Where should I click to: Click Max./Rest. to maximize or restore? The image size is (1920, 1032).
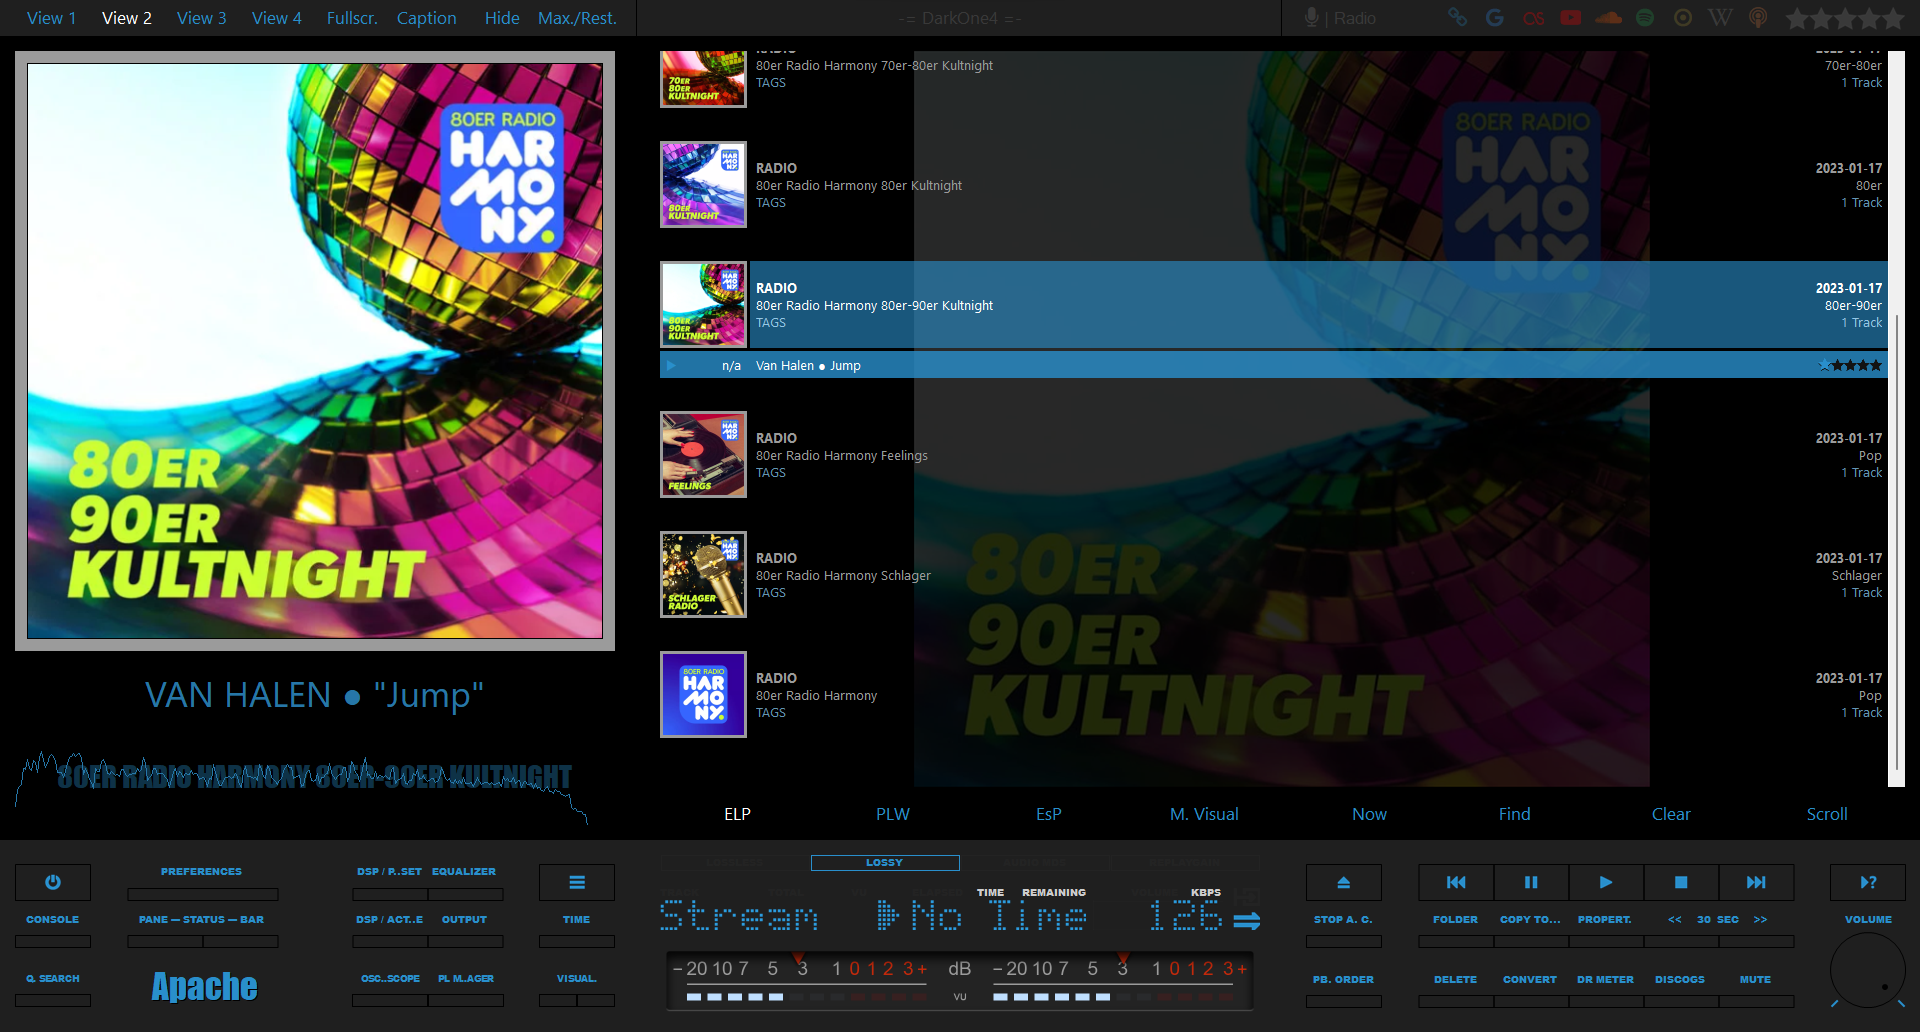pos(577,18)
